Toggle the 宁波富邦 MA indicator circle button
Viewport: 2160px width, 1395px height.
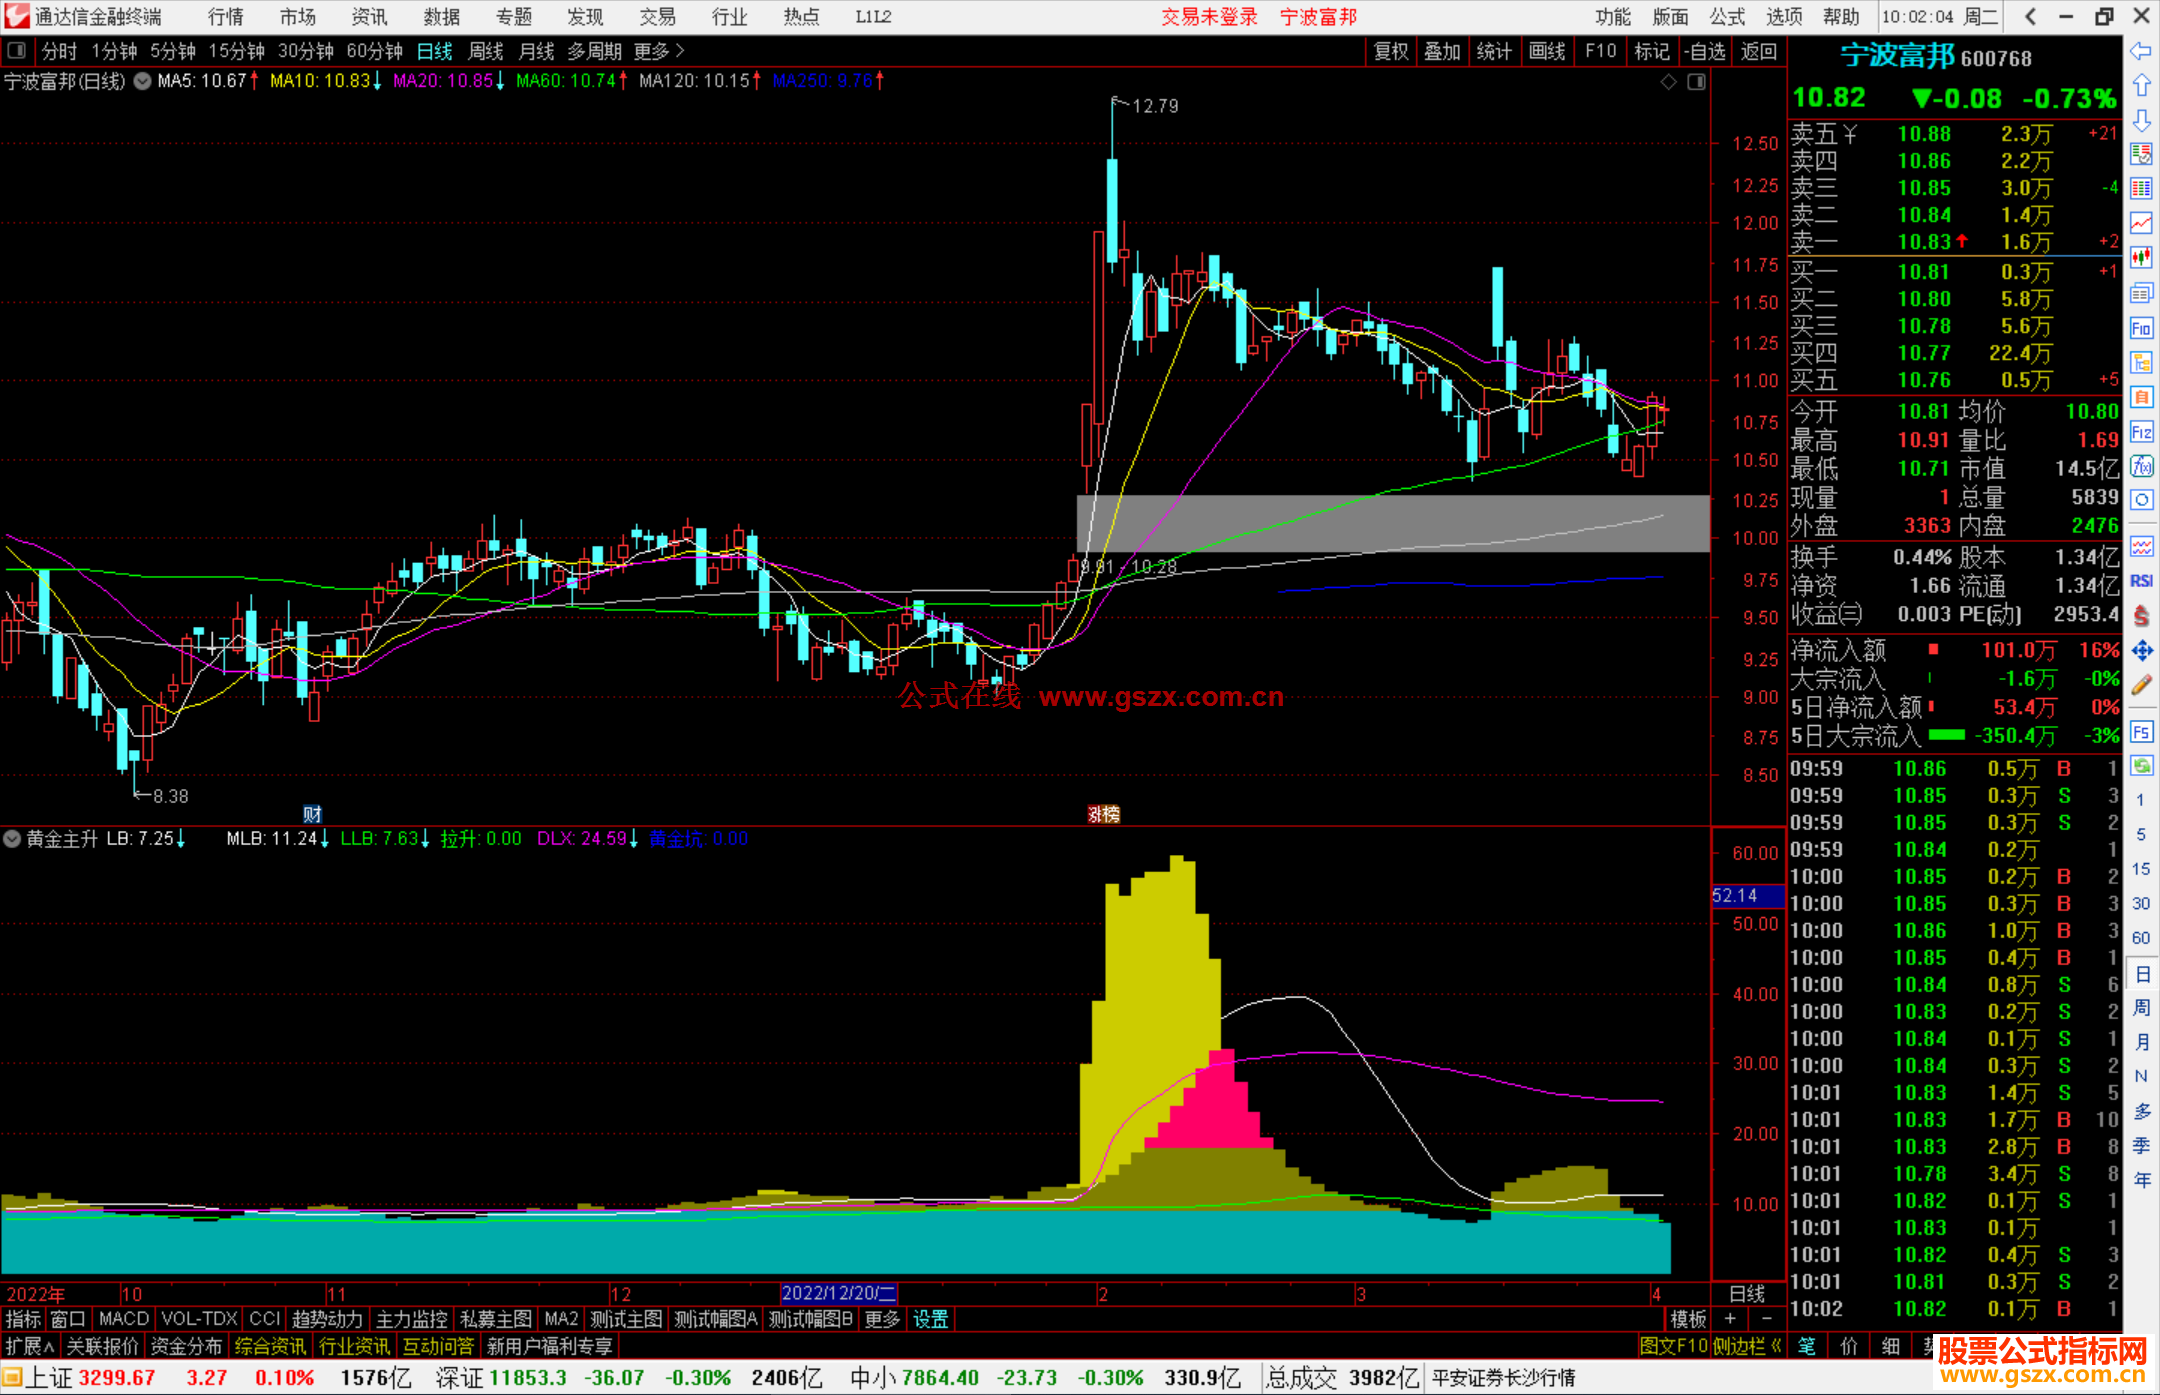(x=143, y=81)
